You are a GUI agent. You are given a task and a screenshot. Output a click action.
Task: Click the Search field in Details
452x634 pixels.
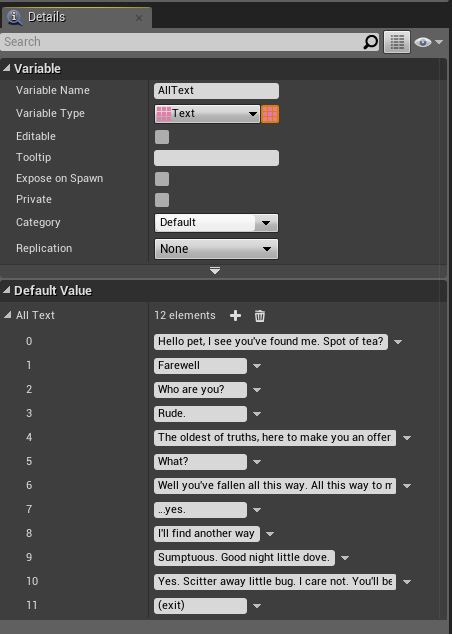pos(182,42)
